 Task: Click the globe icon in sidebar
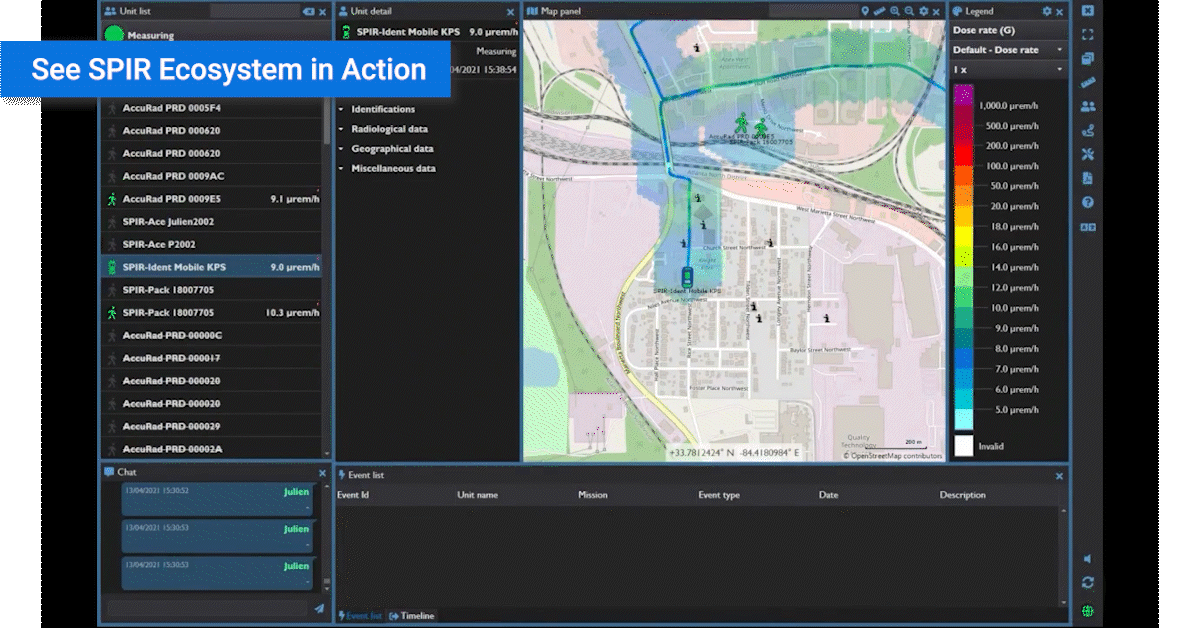(x=1088, y=610)
